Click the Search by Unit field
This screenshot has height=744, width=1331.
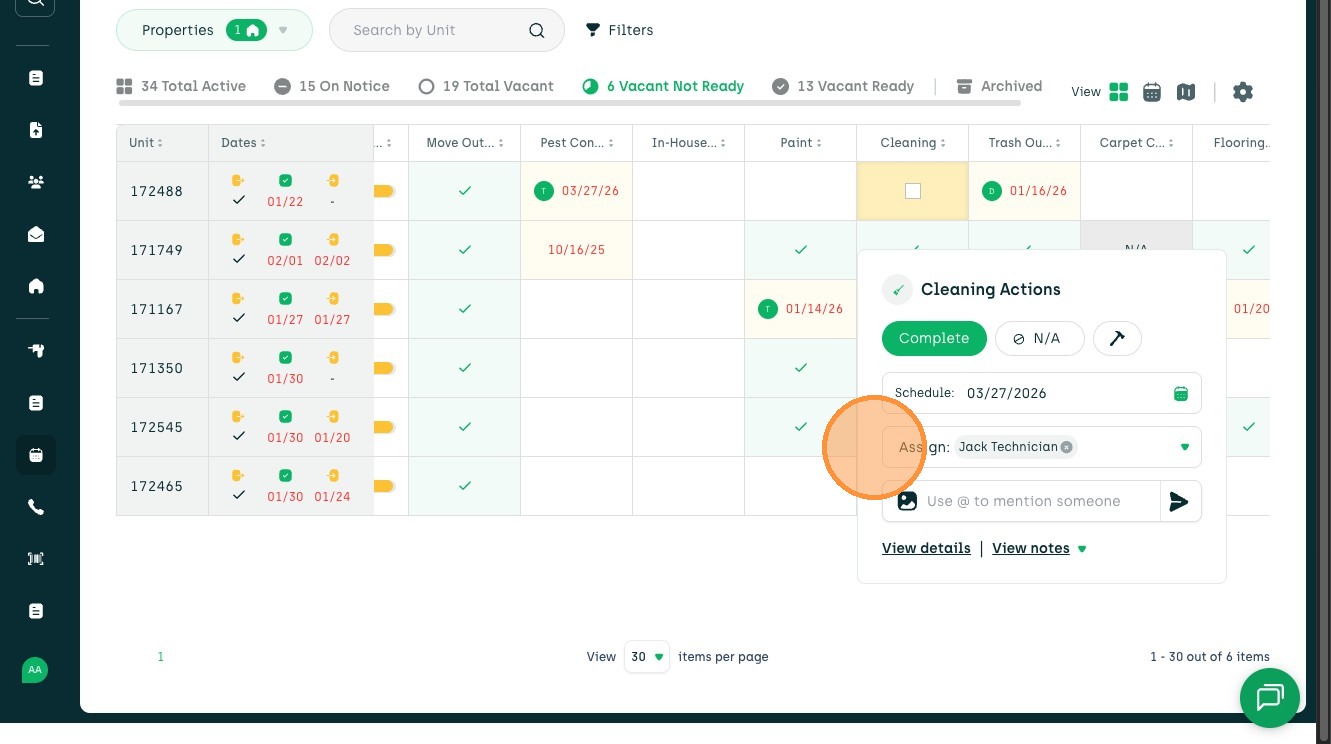(x=435, y=30)
